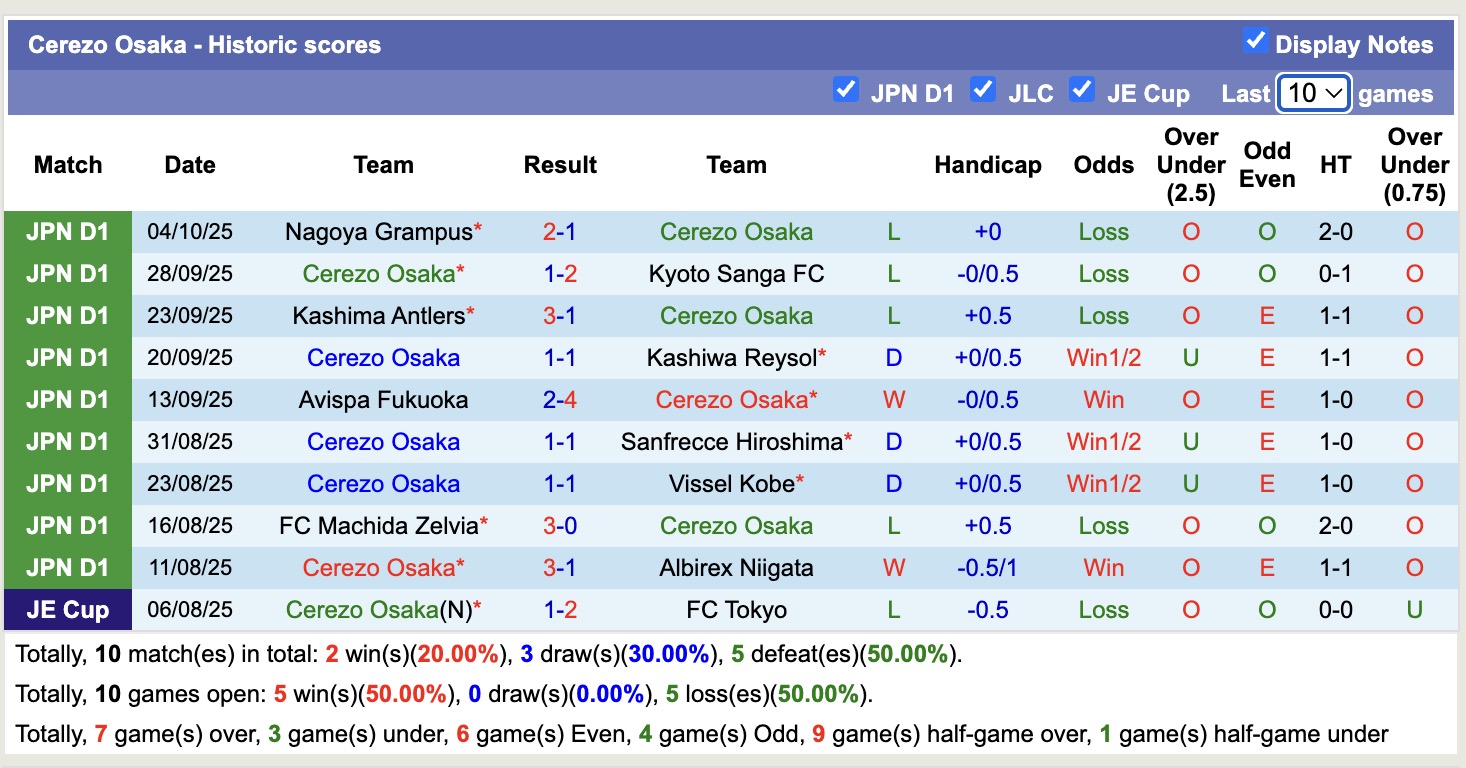Sort by the Date column header

pos(190,165)
